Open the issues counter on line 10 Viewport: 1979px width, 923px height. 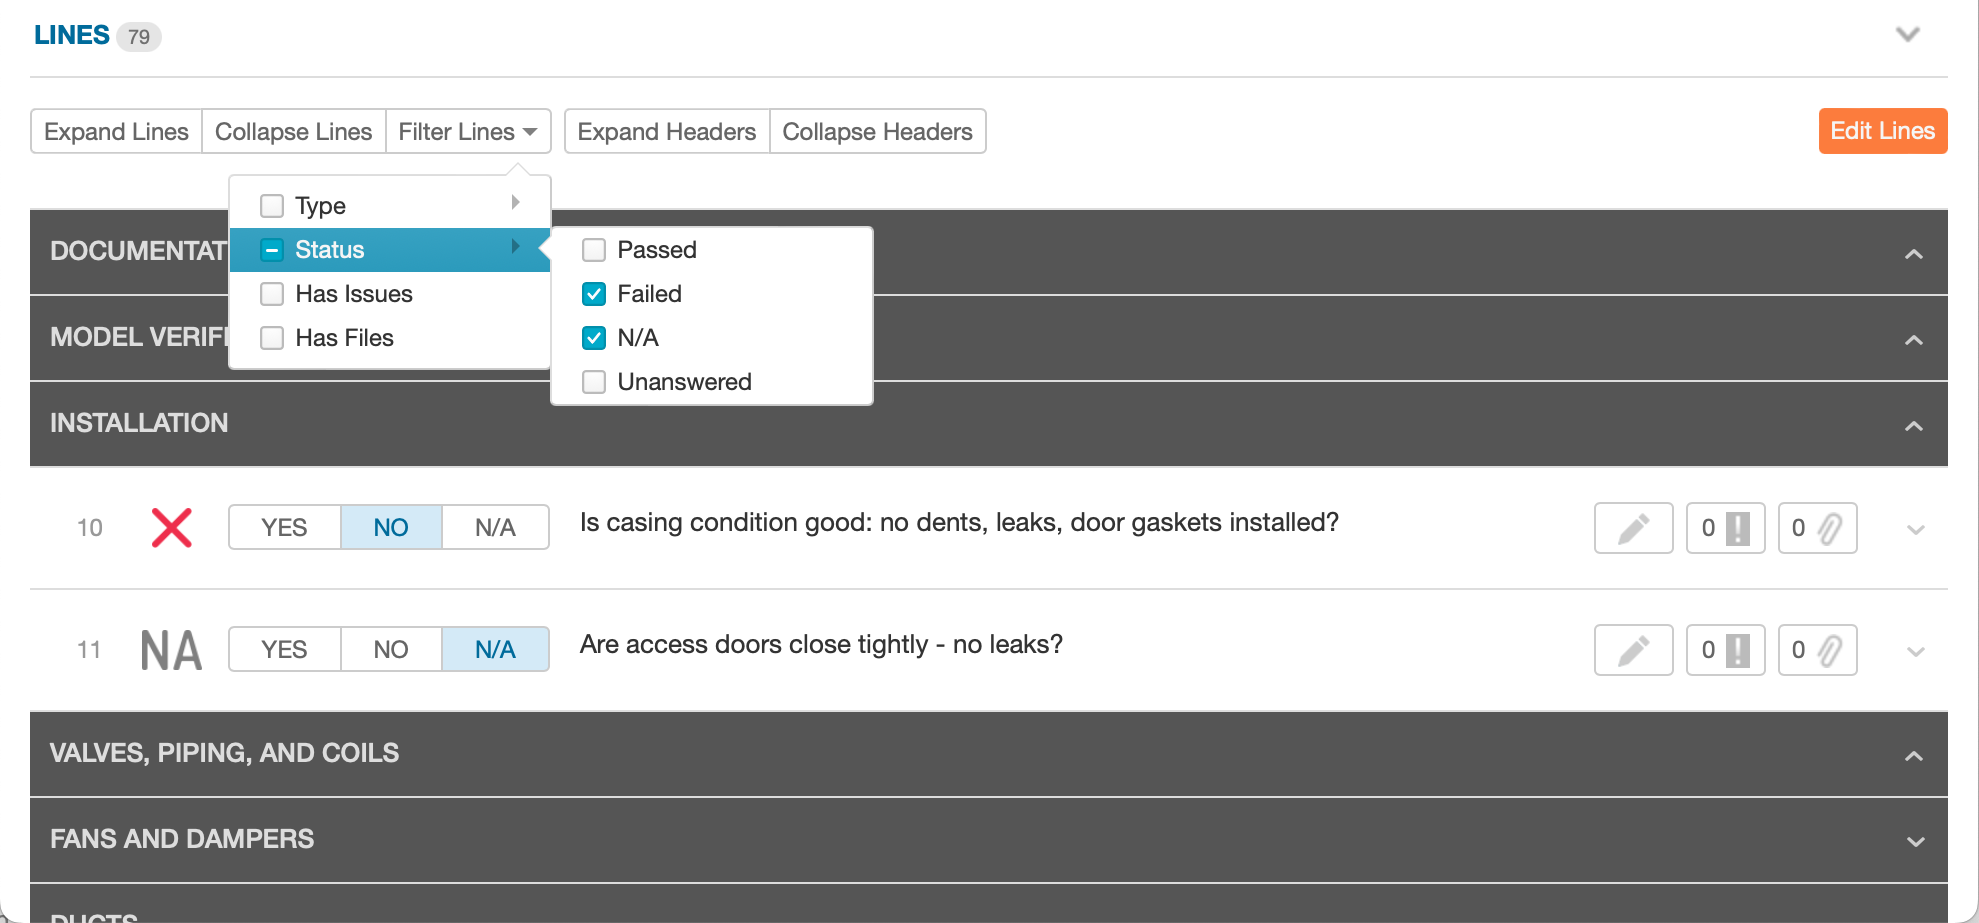(1725, 528)
